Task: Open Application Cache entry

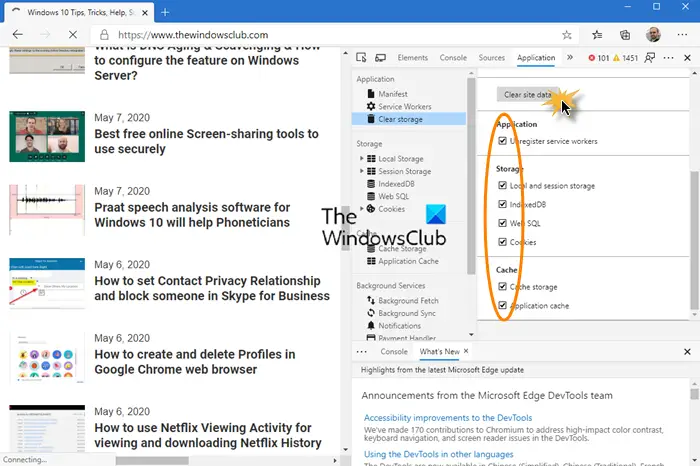Action: (408, 261)
